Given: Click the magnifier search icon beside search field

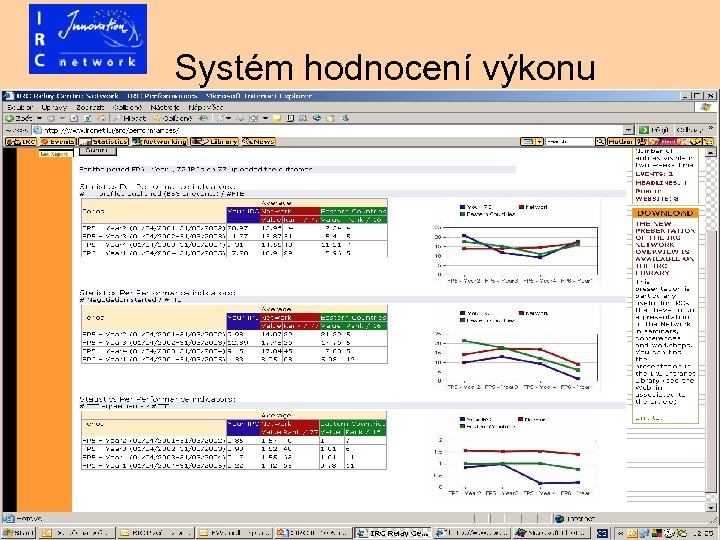Looking at the screenshot, I should (600, 141).
